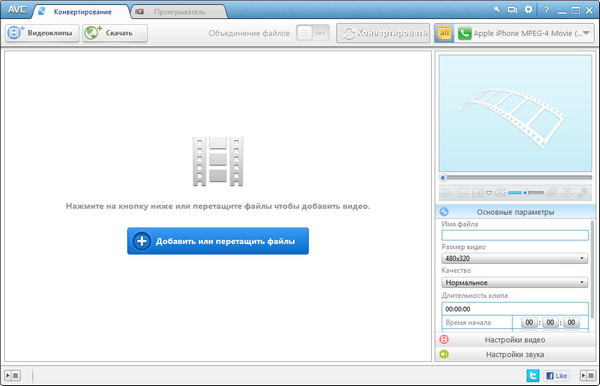
Task: Click the scissors clip icon under preview
Action: tap(567, 193)
